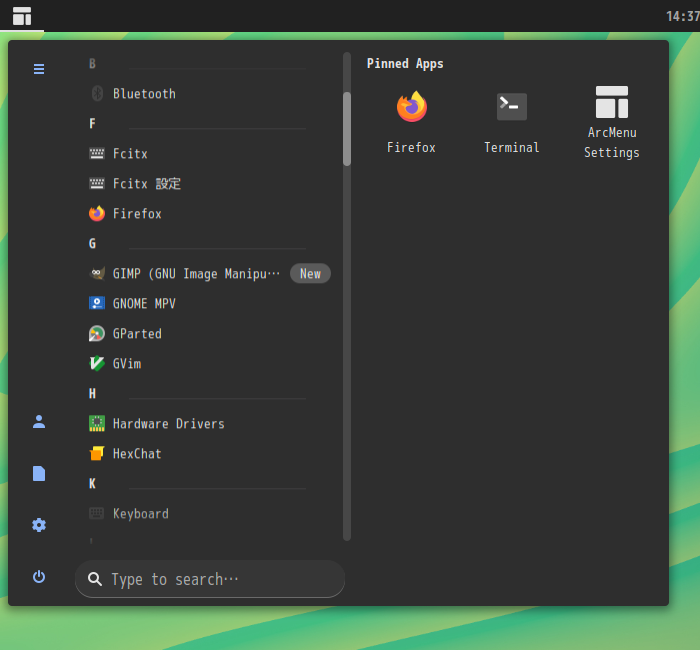Image resolution: width=700 pixels, height=650 pixels.
Task: Click the Firefox icon in the app list
Action: (x=97, y=213)
